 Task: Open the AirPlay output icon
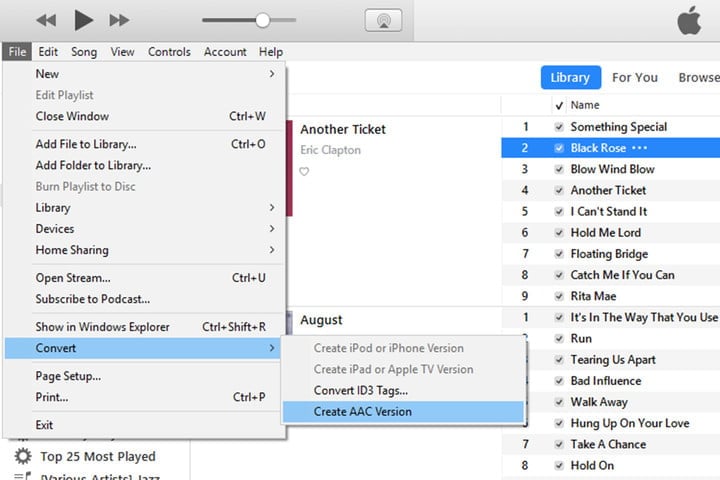(x=383, y=20)
